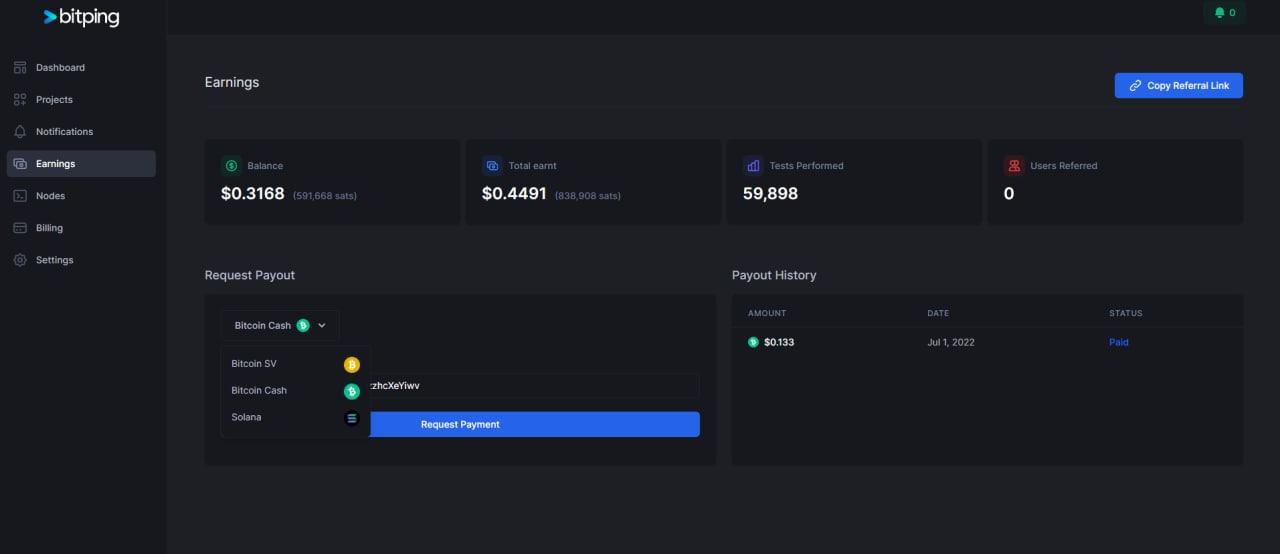Click the Total earnt coins icon
The image size is (1280, 554).
pos(493,166)
